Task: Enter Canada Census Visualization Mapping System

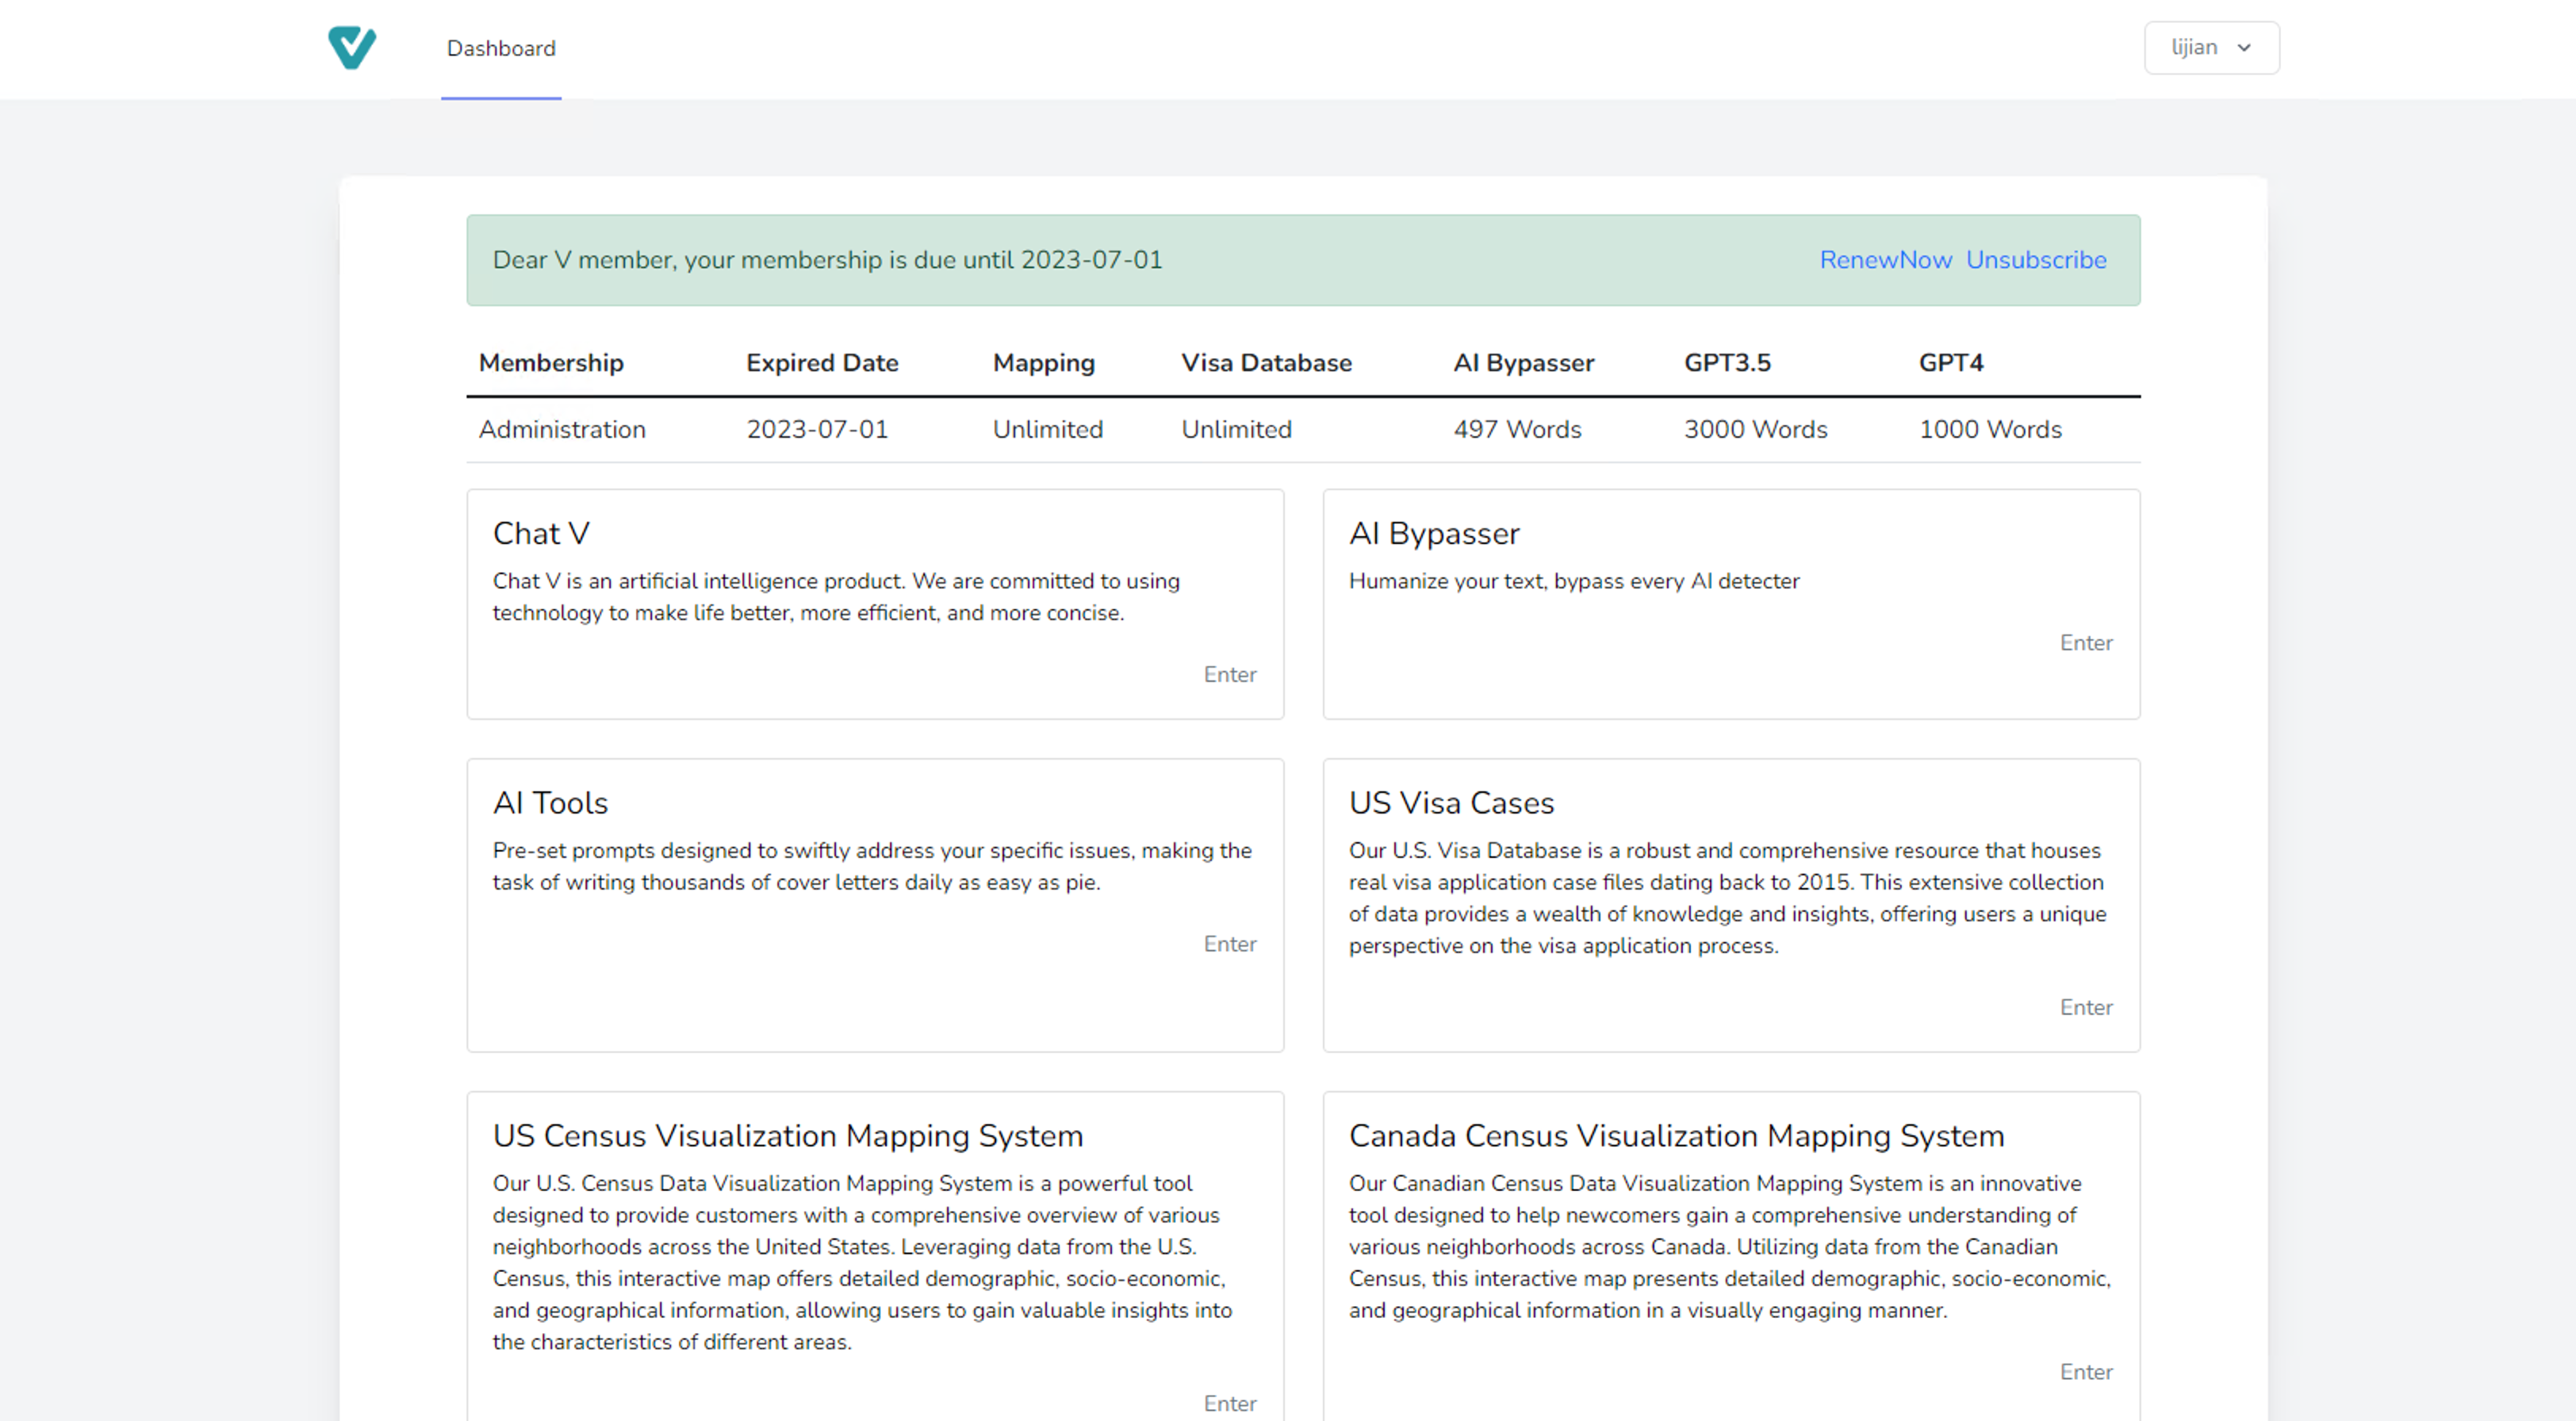Action: tap(2085, 1372)
